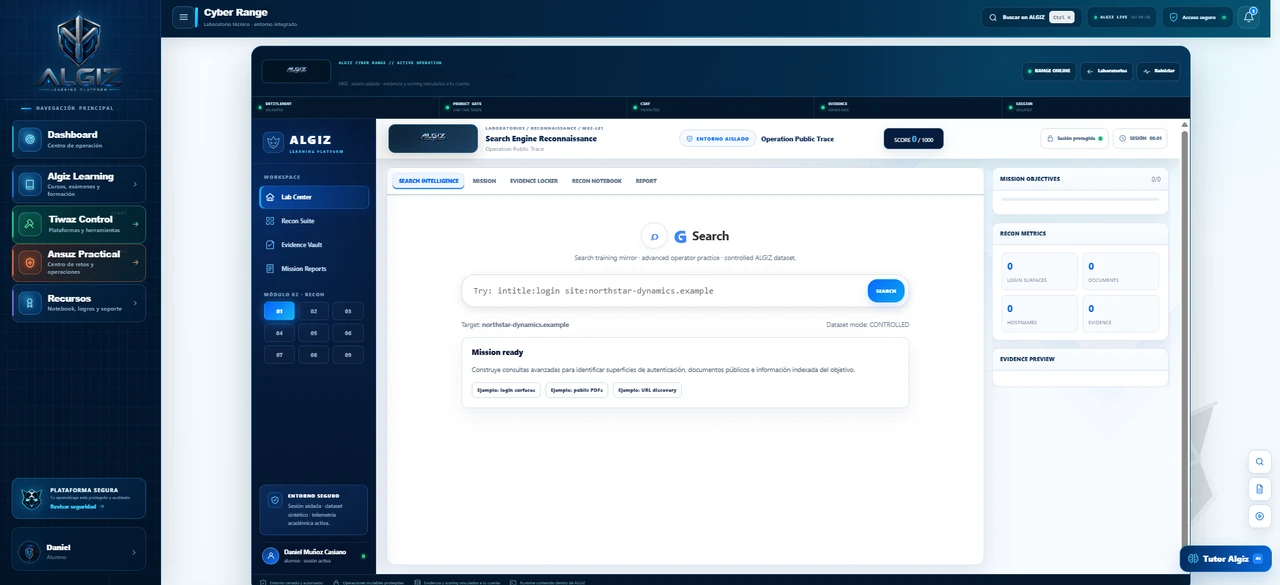
Task: Open Mission Reports in workspace
Action: click(314, 269)
